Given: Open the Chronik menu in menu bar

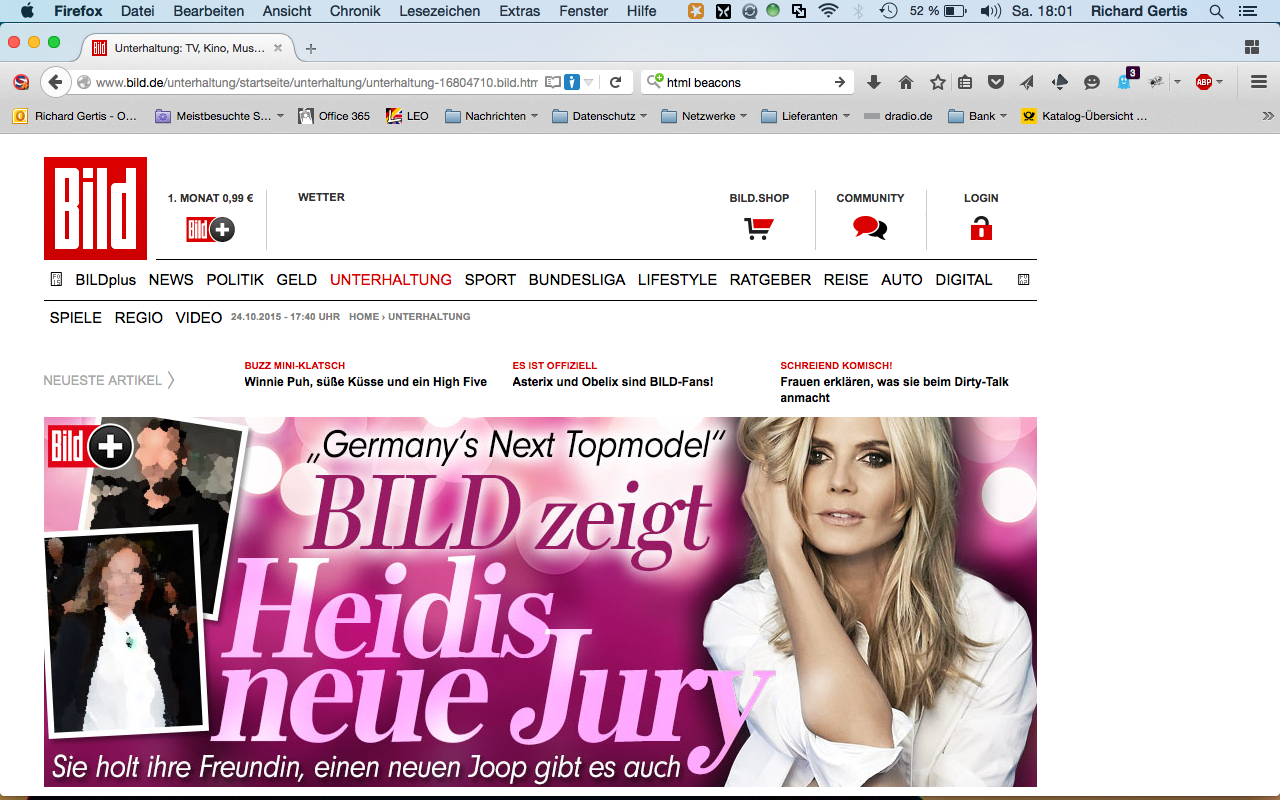Looking at the screenshot, I should click(x=355, y=11).
